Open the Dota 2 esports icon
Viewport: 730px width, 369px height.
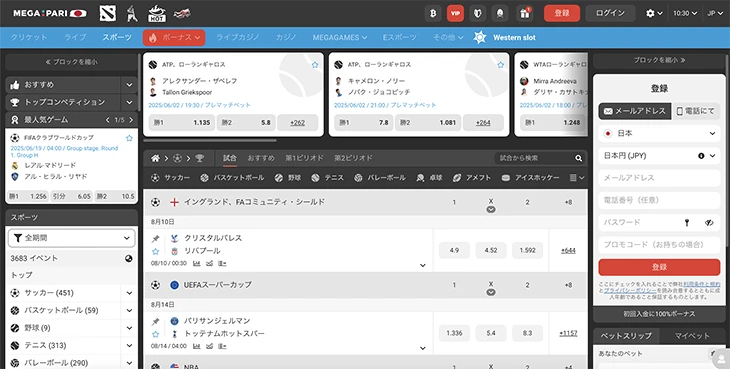(108, 13)
